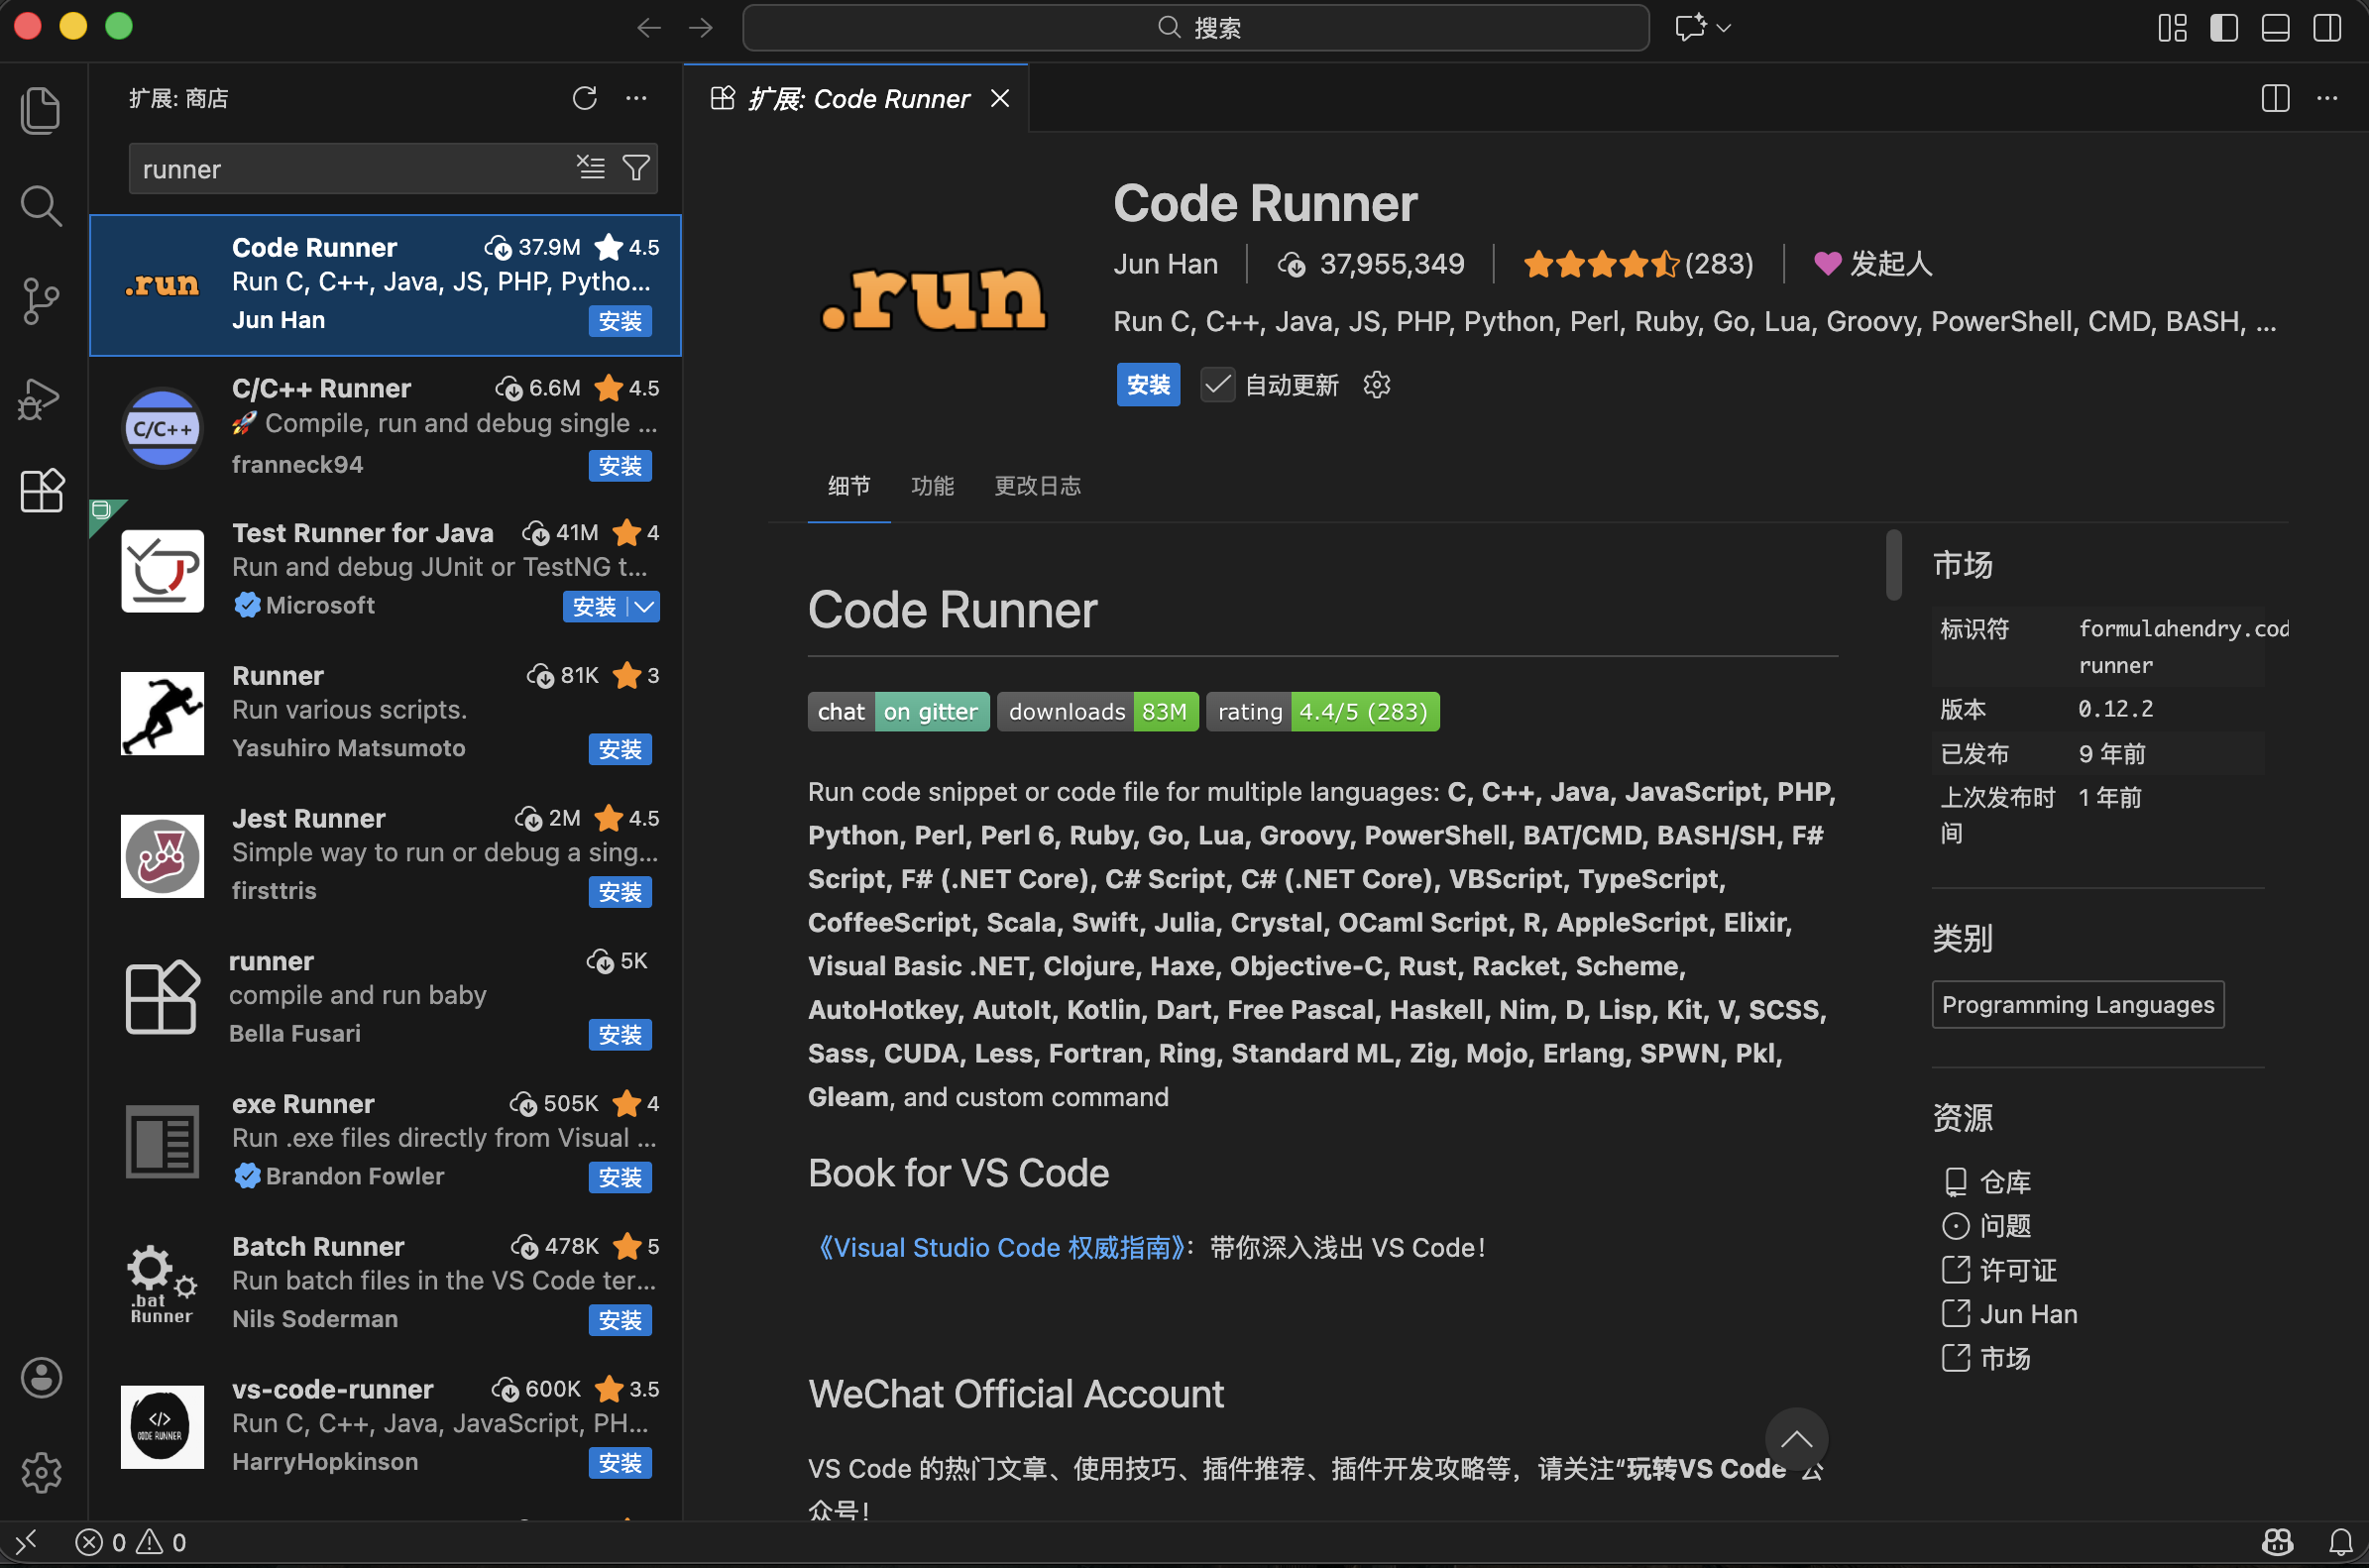
Task: Expand install dropdown for Test Runner for Java
Action: pyautogui.click(x=645, y=607)
